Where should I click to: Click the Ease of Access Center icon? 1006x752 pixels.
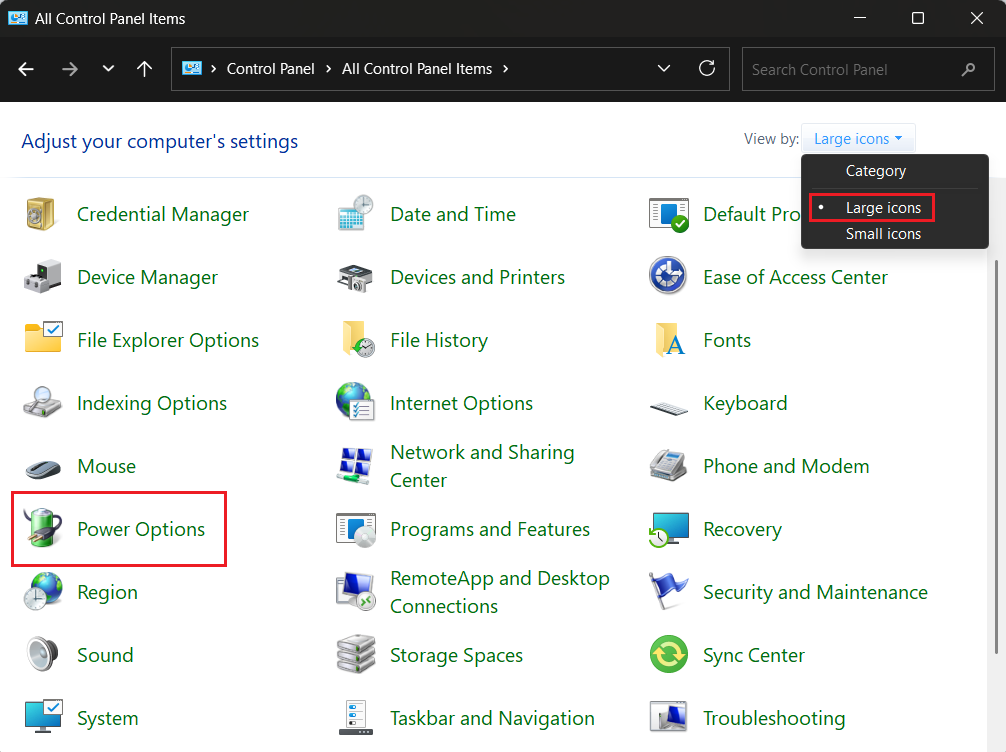(x=668, y=277)
